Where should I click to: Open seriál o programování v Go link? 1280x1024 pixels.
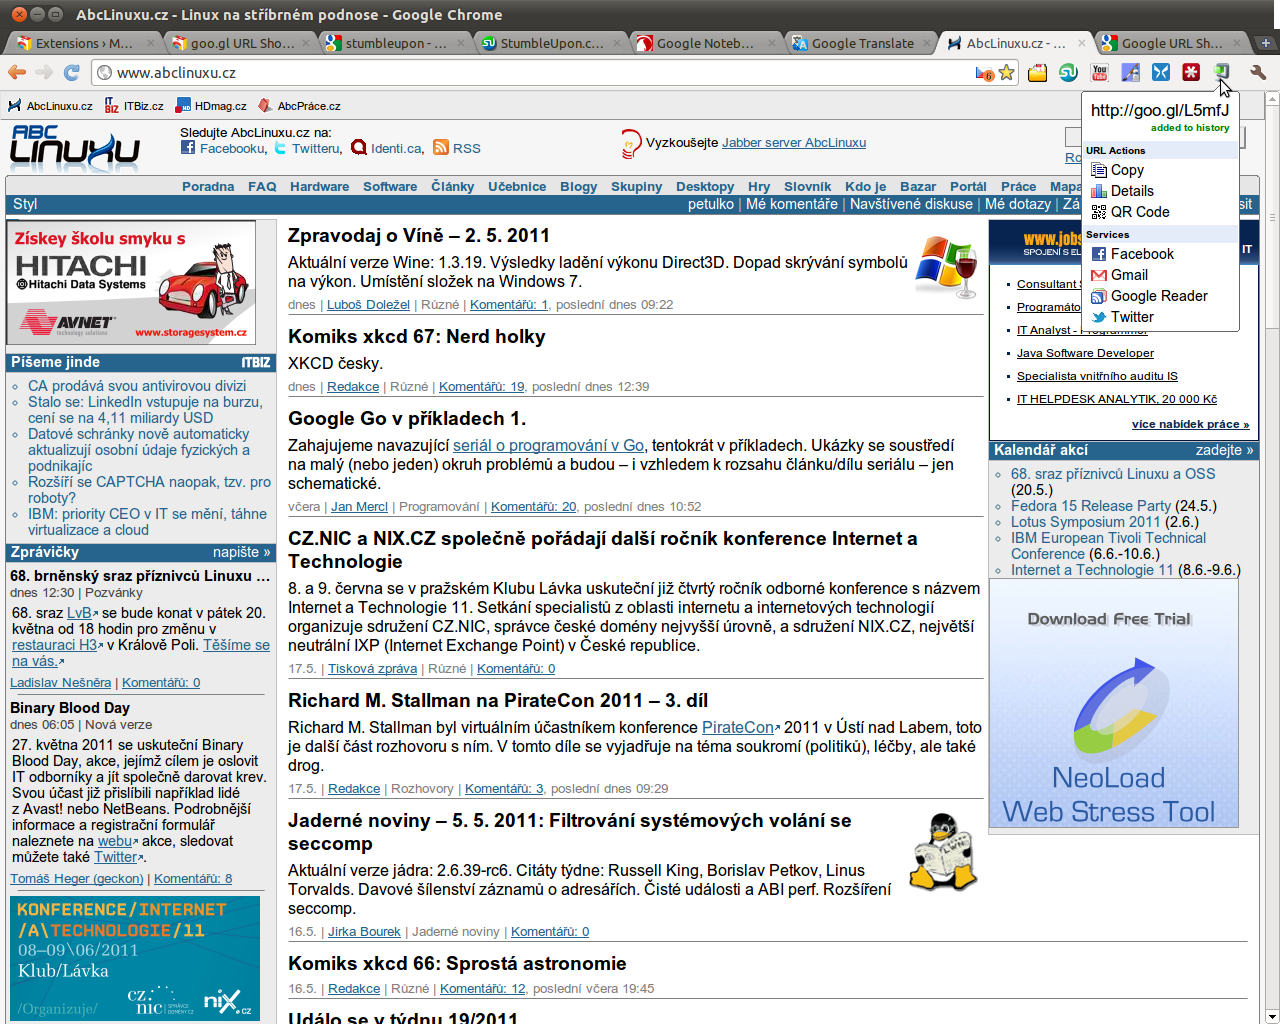pos(549,445)
